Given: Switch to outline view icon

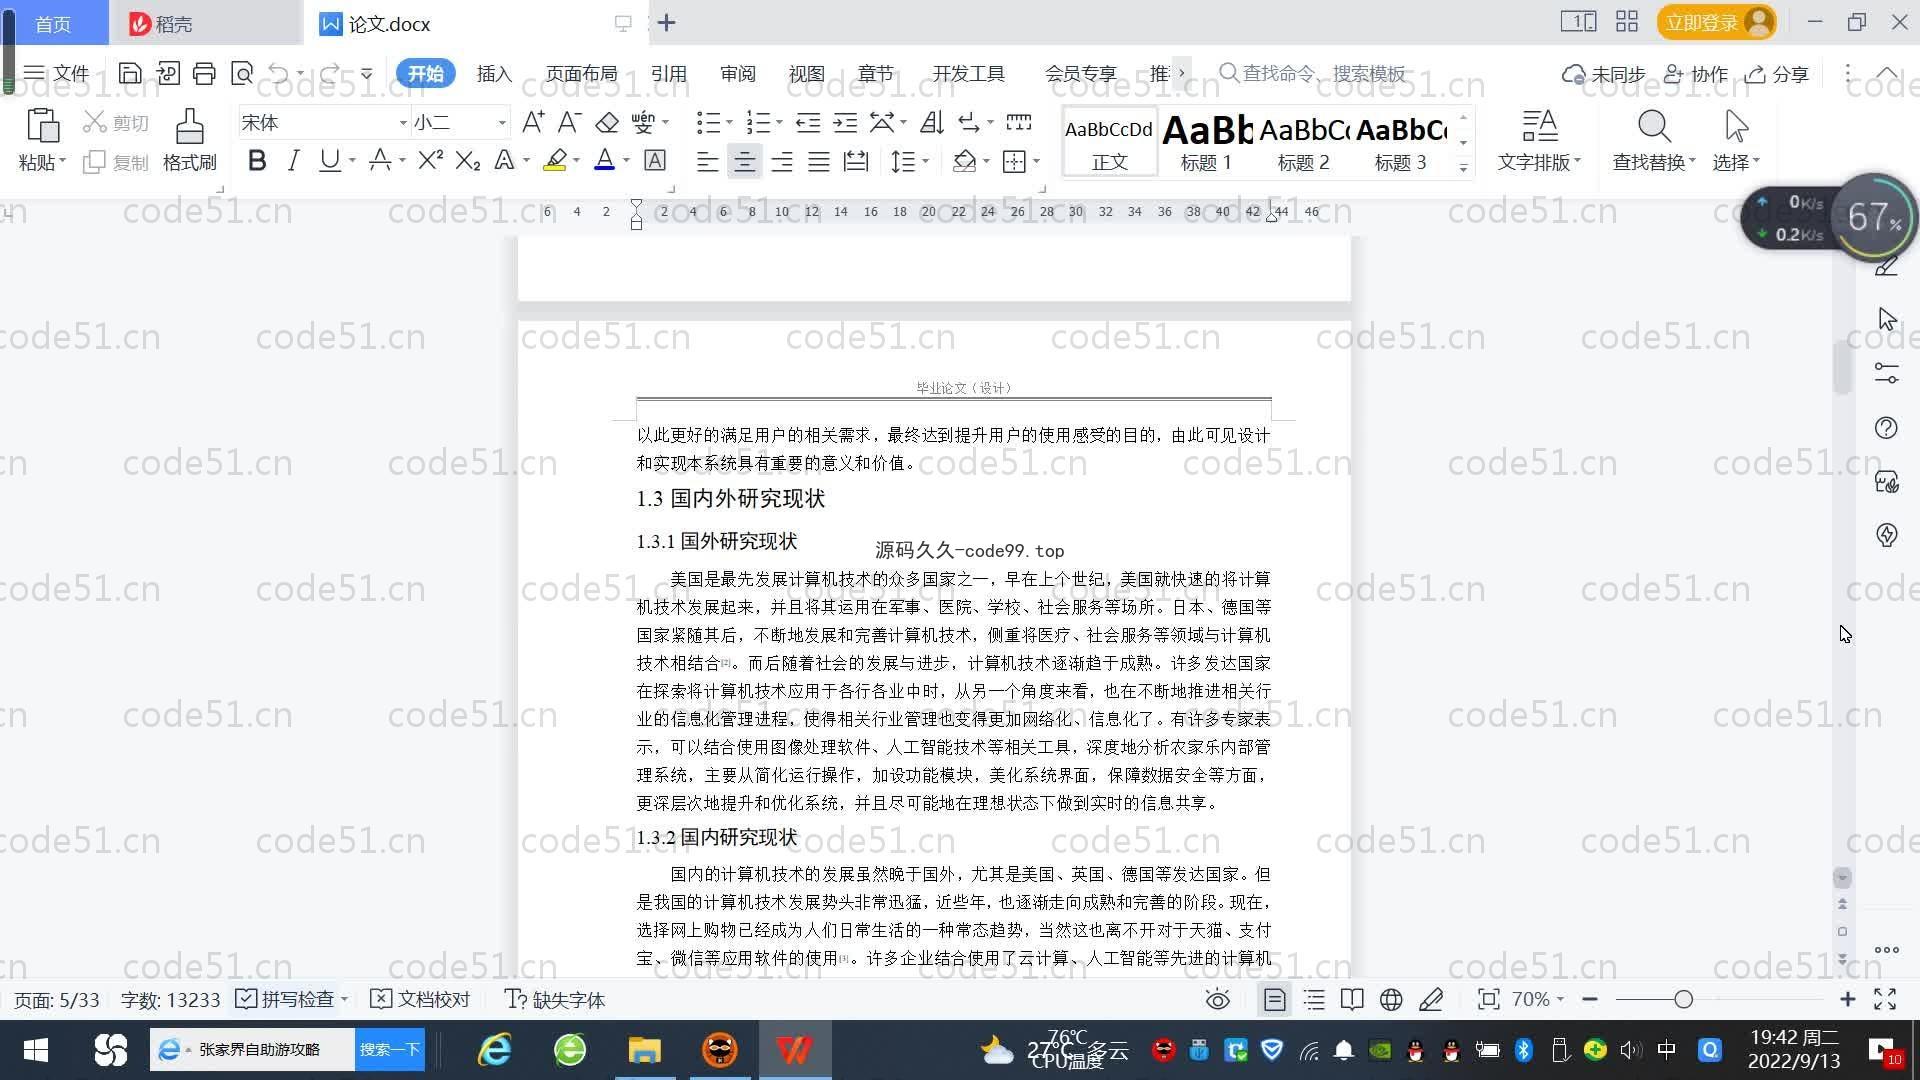Looking at the screenshot, I should pyautogui.click(x=1314, y=999).
